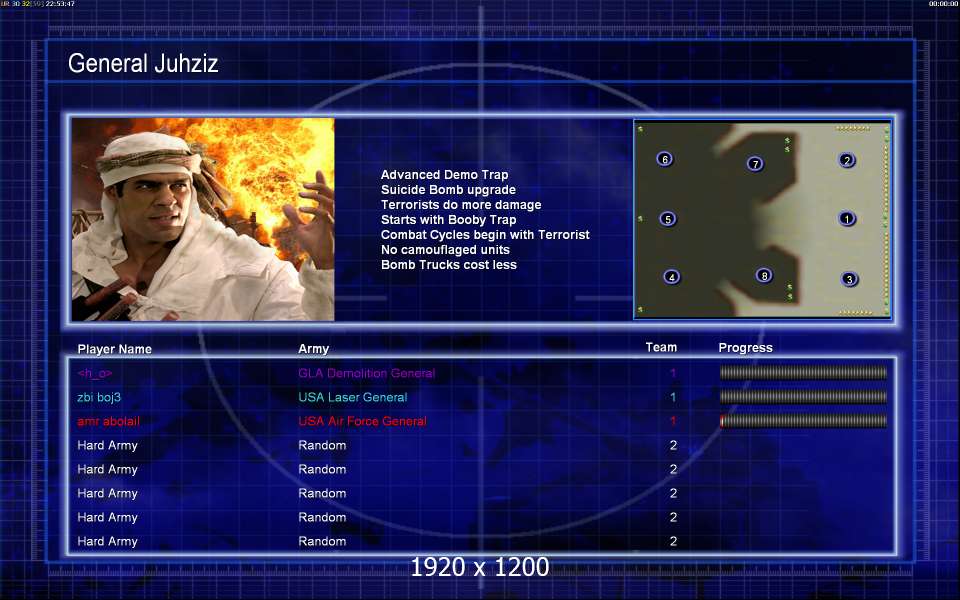Viewport: 960px width, 600px height.
Task: Click start position 8 on the minimap
Action: pyautogui.click(x=764, y=276)
